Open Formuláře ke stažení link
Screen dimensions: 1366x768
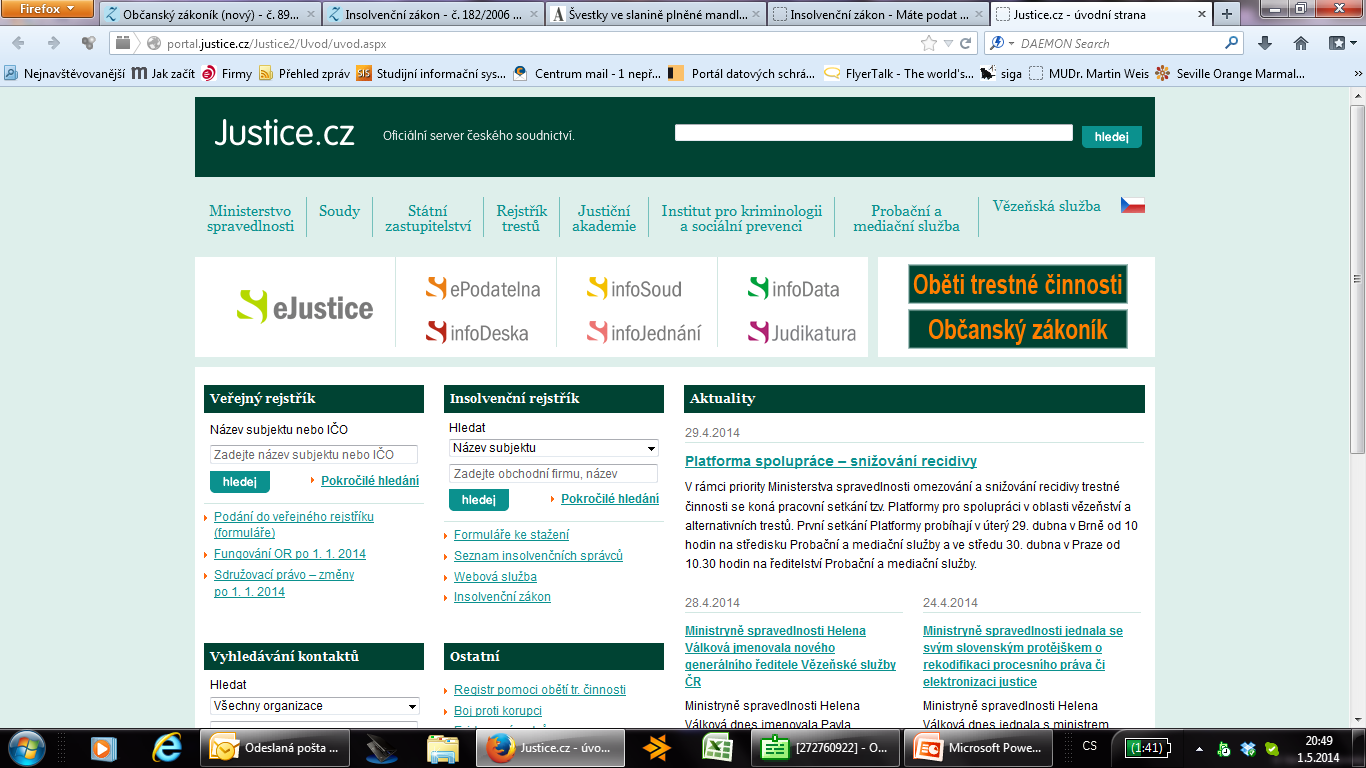coord(511,535)
